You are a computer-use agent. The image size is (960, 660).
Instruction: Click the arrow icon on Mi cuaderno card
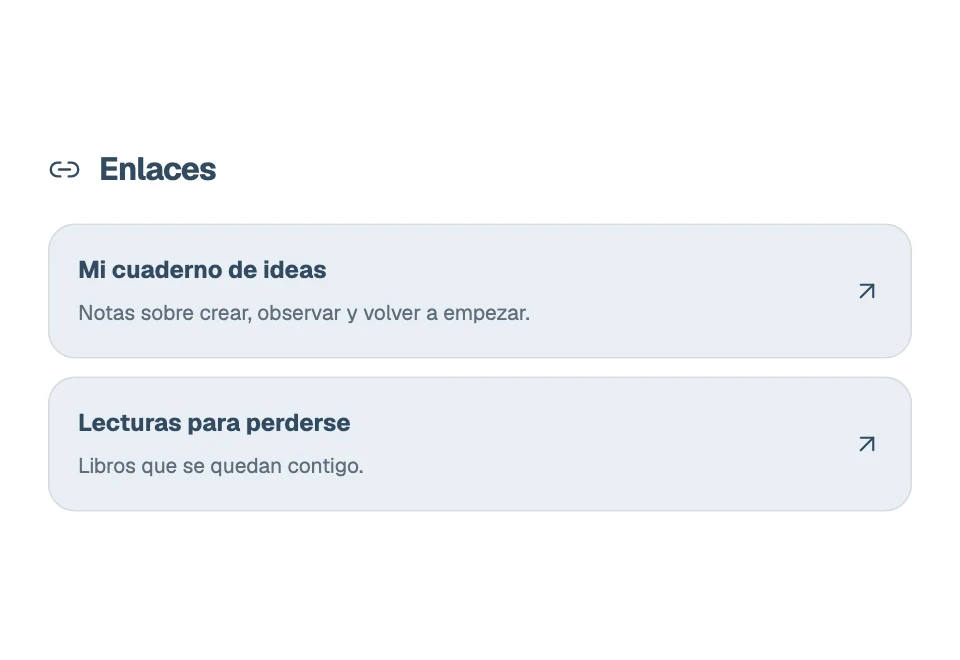[867, 291]
